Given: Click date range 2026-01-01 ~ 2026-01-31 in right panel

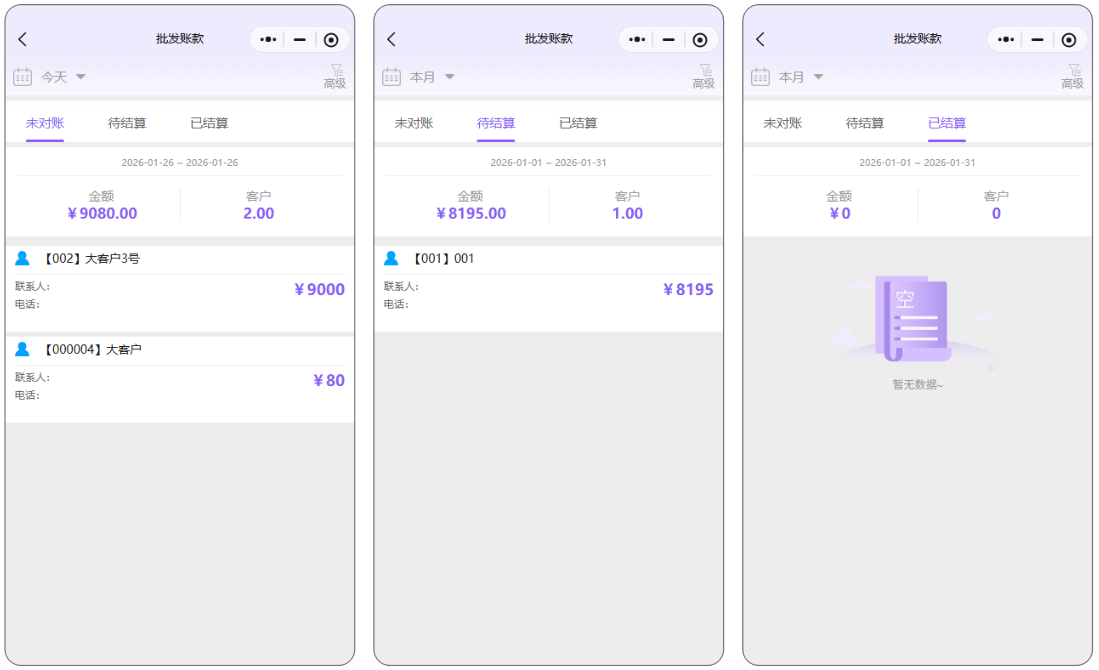Looking at the screenshot, I should (917, 163).
